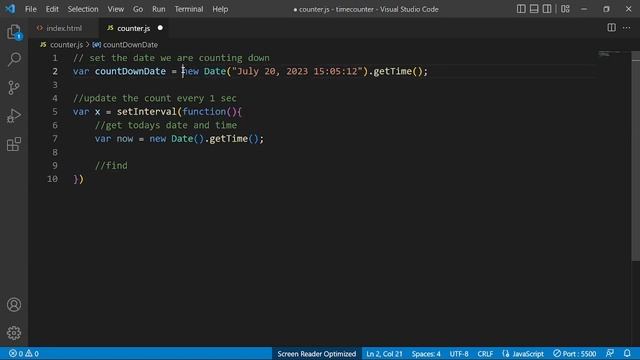
Task: Open the Terminal menu
Action: (189, 9)
